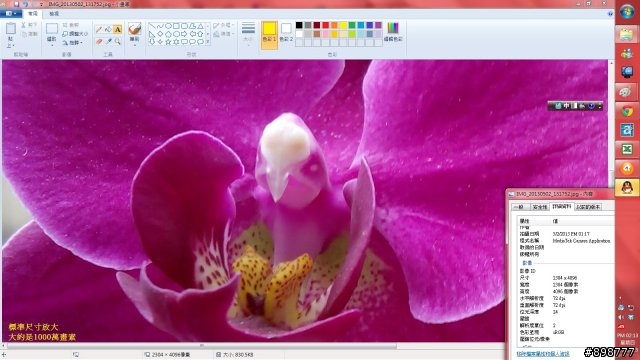Screen dimensions: 640x360
Task: Expand the shapes gallery more arrow
Action: (208, 42)
